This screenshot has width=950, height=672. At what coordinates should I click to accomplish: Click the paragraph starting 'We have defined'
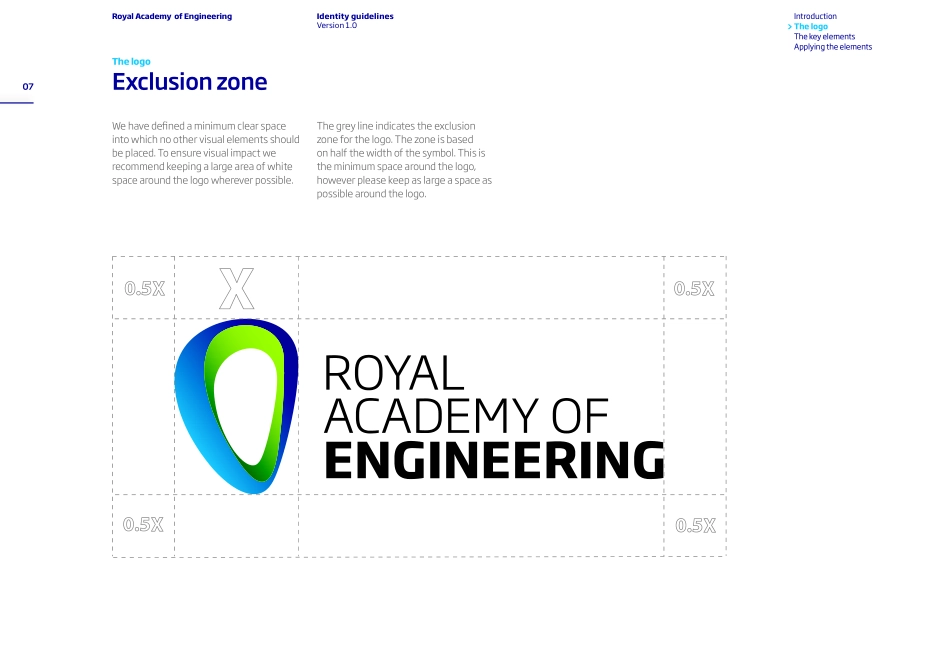205,153
